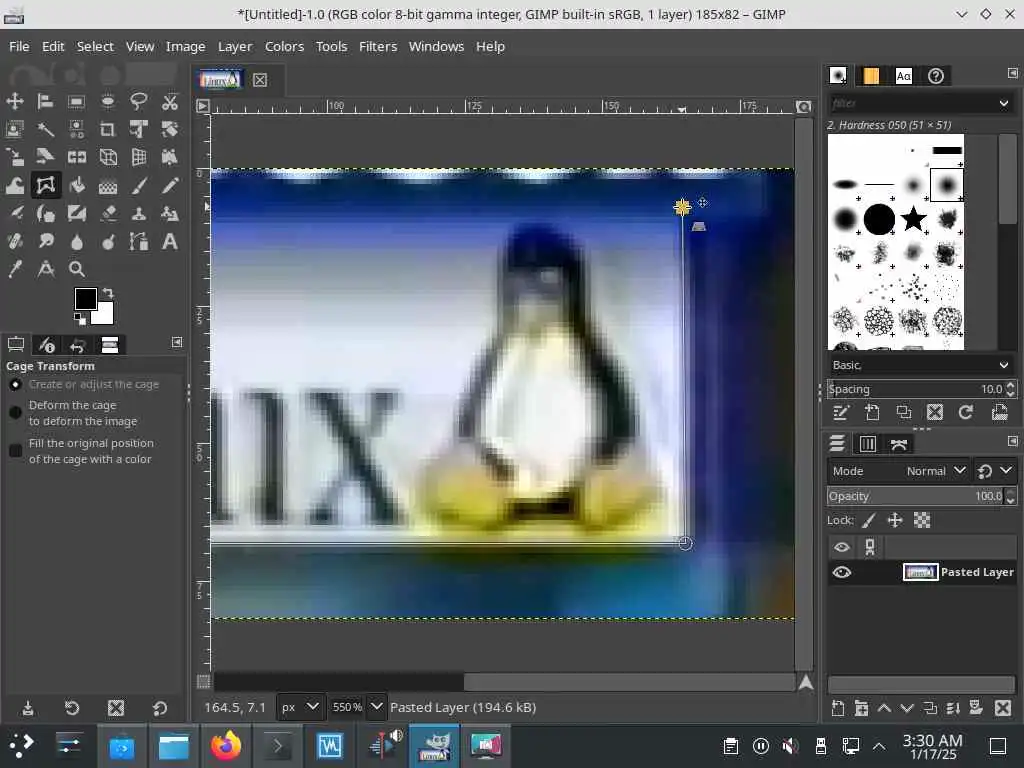Open the Basic brush tag dropdown

[921, 365]
